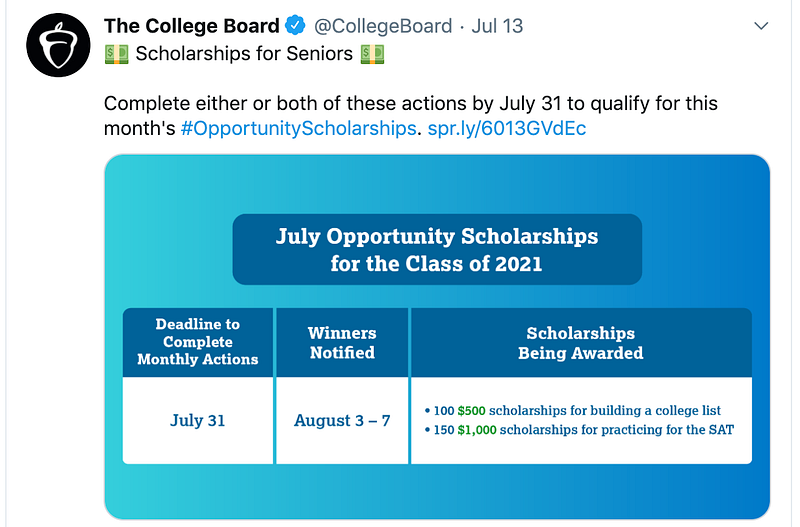The image size is (800, 527).
Task: Click the July Opportunity Scholarships title banner
Action: tap(437, 250)
